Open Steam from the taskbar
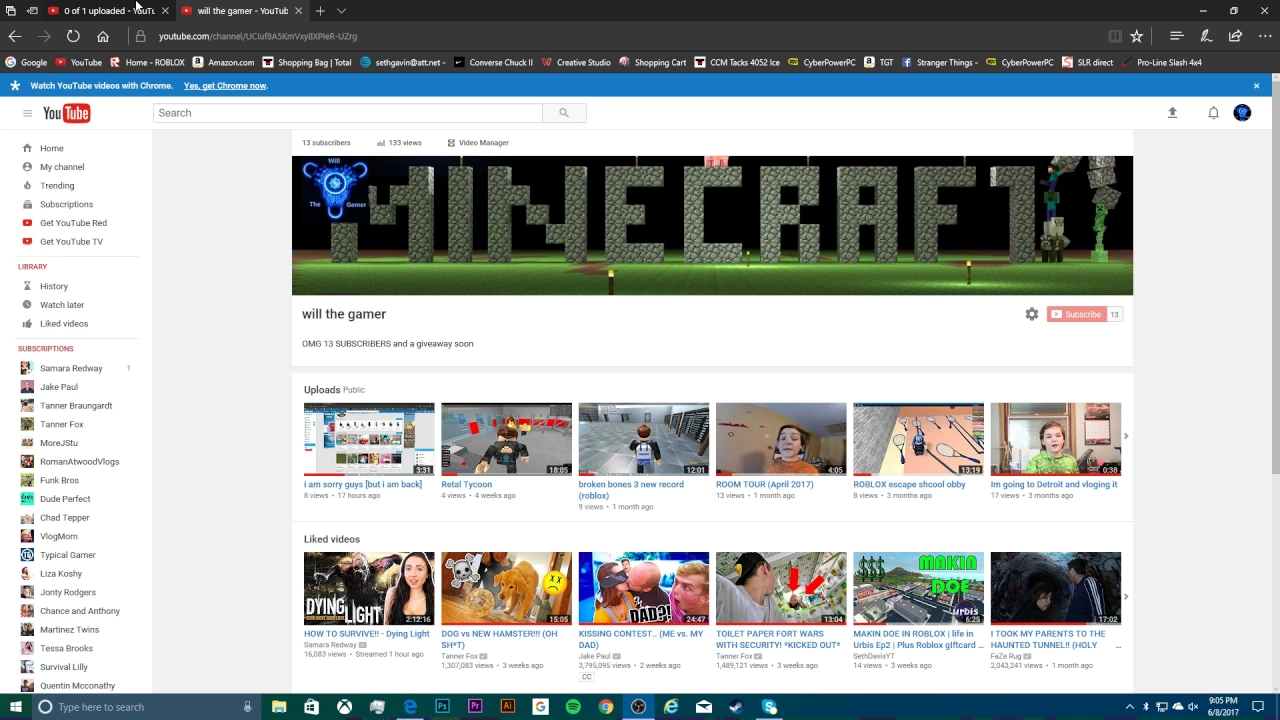 click(x=736, y=707)
